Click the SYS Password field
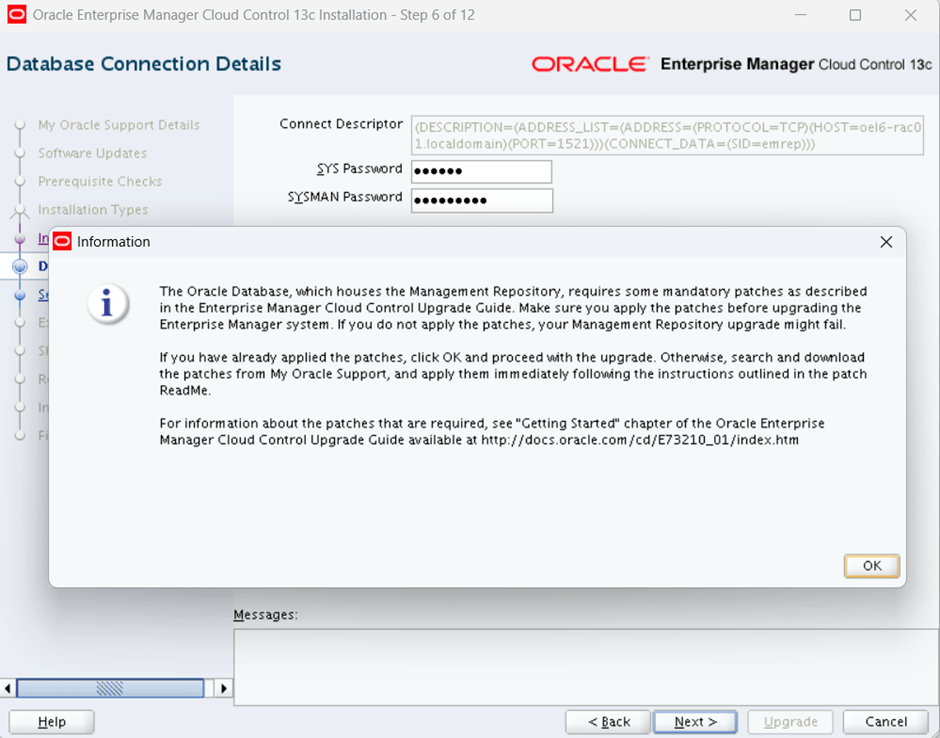Viewport: 940px width, 738px height. coord(481,172)
